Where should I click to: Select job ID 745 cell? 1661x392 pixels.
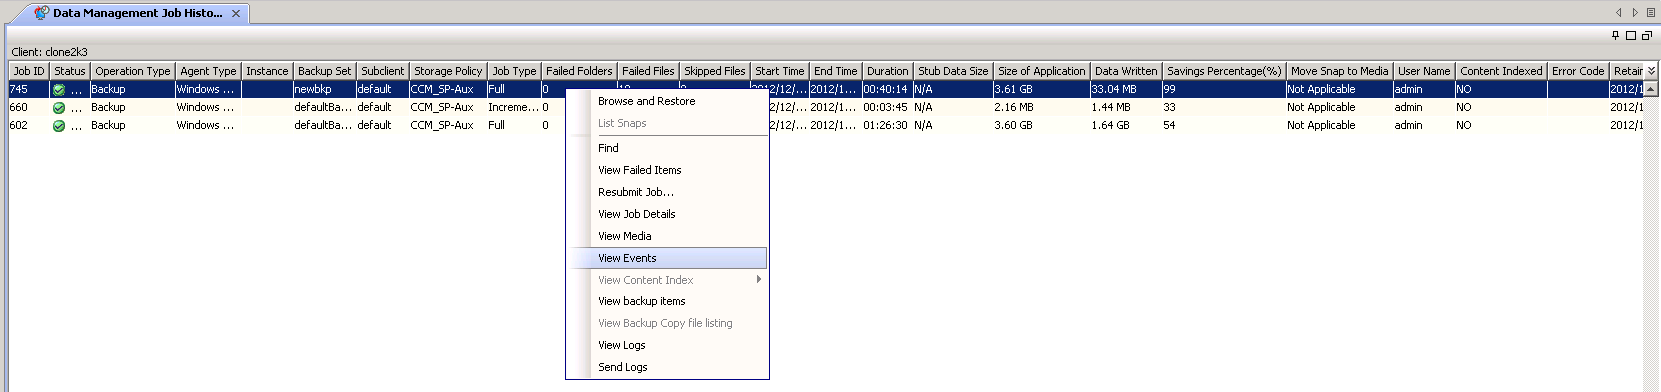click(29, 89)
